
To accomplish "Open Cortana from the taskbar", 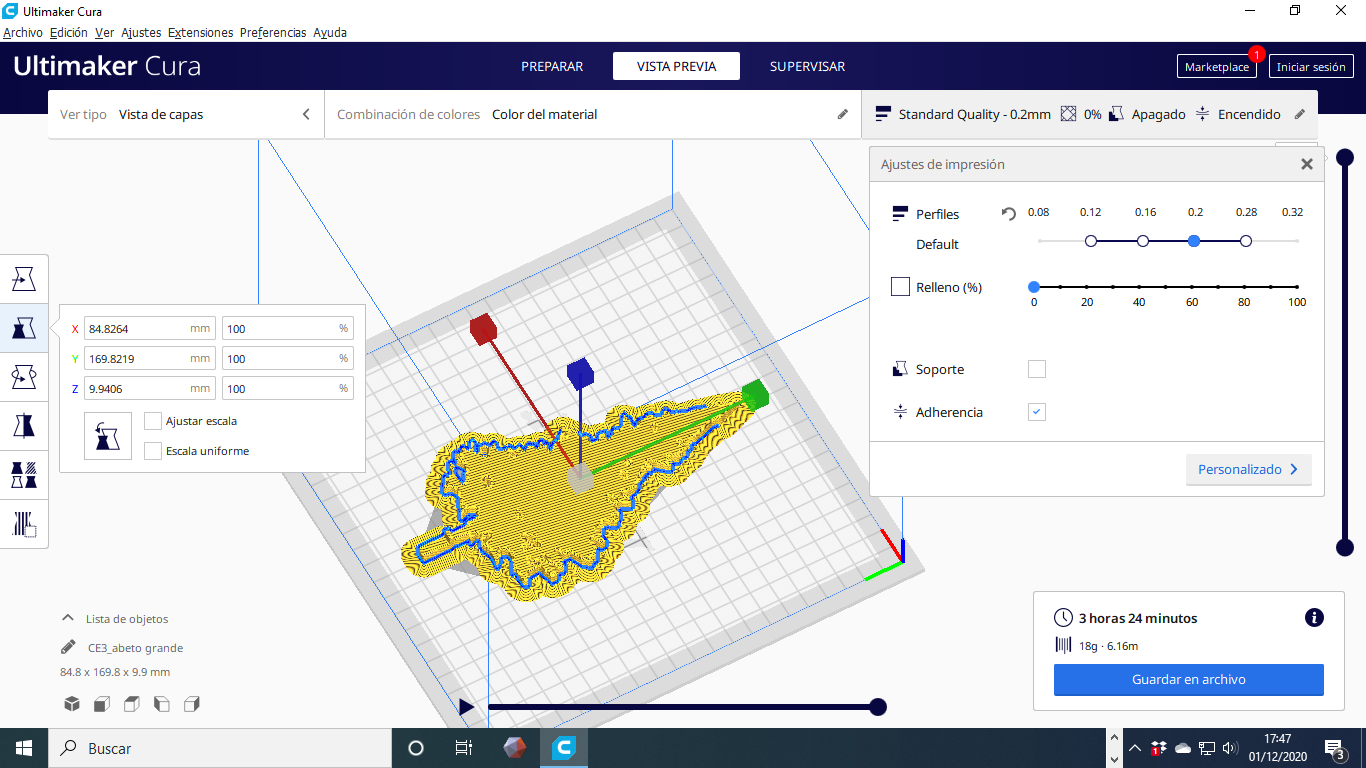I will (416, 748).
